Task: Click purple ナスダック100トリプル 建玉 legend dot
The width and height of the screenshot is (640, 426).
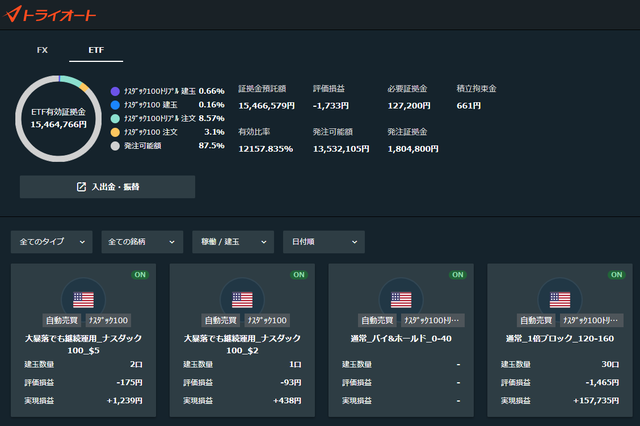Action: tap(115, 91)
